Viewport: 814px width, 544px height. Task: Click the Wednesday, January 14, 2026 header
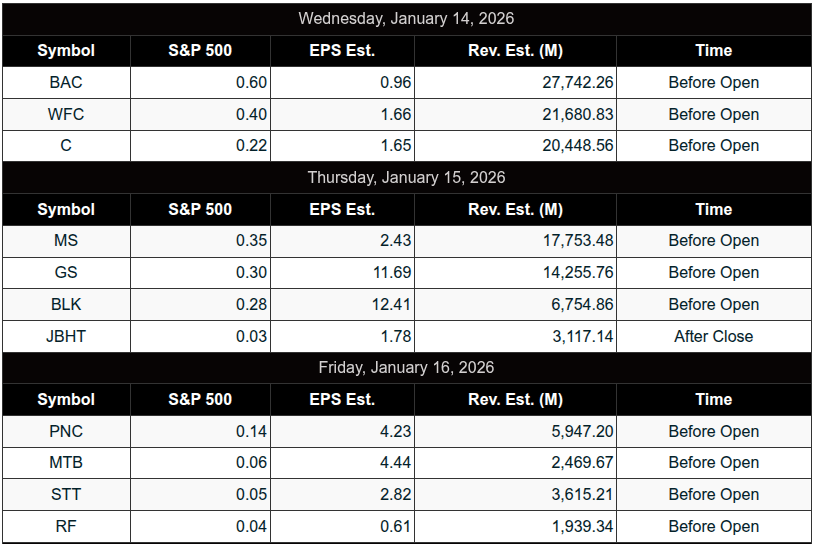coord(406,19)
